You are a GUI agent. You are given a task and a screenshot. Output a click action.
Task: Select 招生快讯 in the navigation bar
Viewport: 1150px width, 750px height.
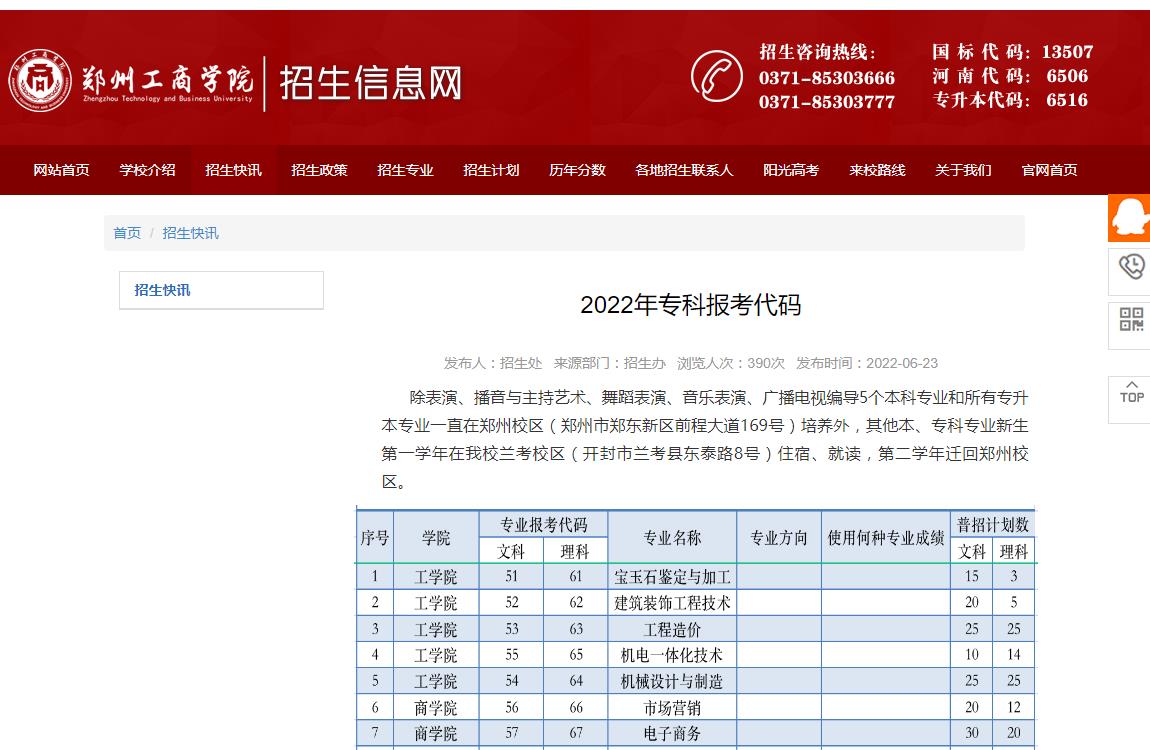pos(233,170)
